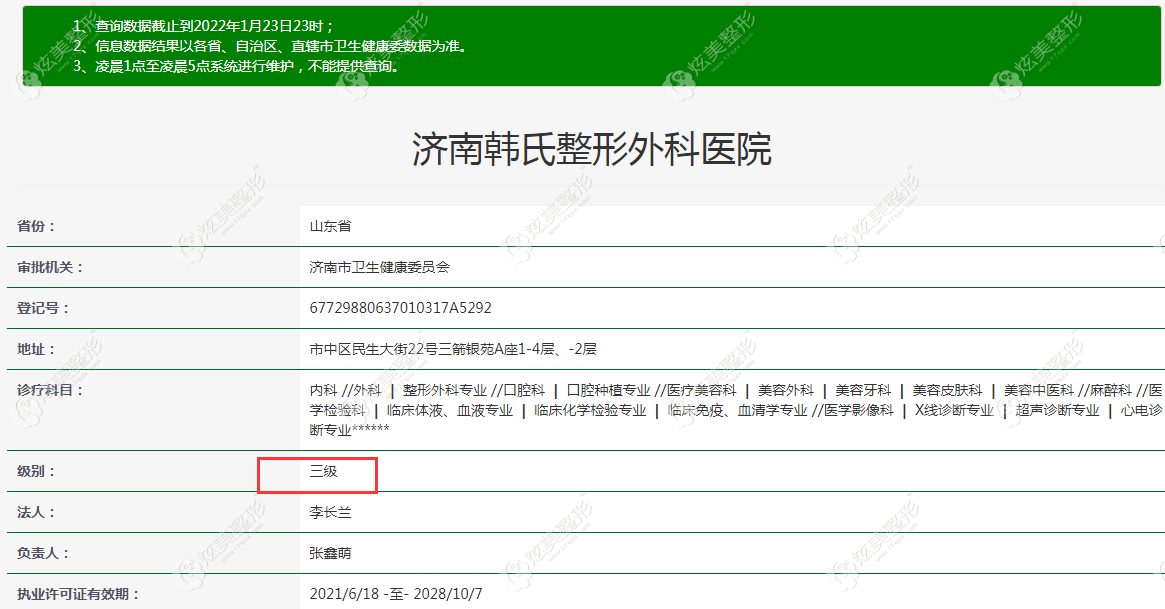Select the 临床化学检验专业 text
1165x609 pixels.
pyautogui.click(x=590, y=410)
